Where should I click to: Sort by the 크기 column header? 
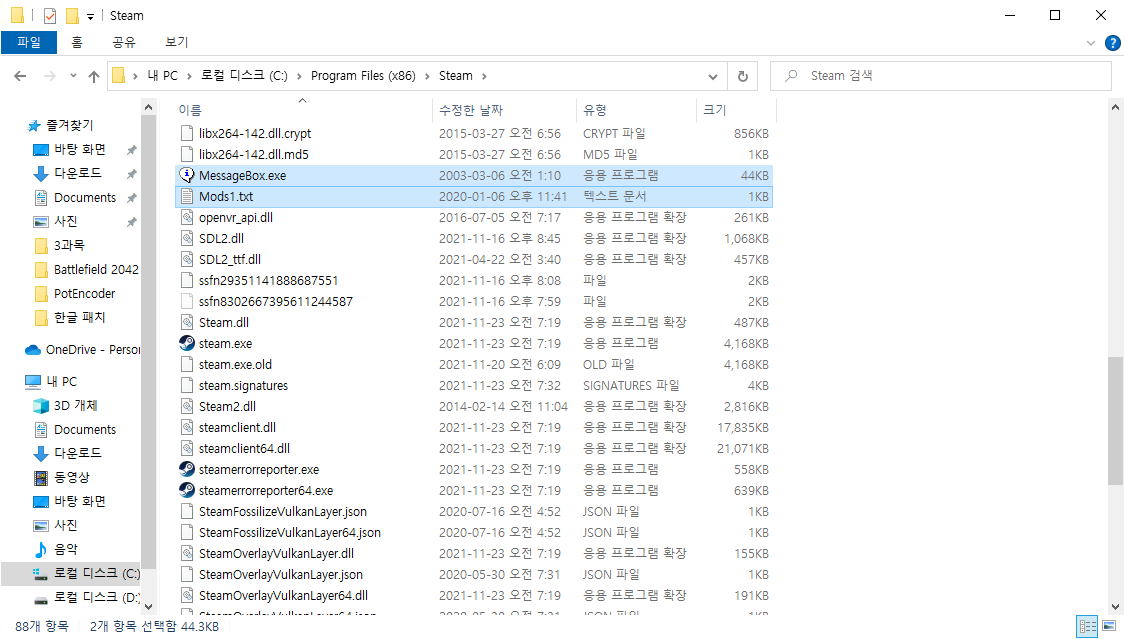point(715,110)
